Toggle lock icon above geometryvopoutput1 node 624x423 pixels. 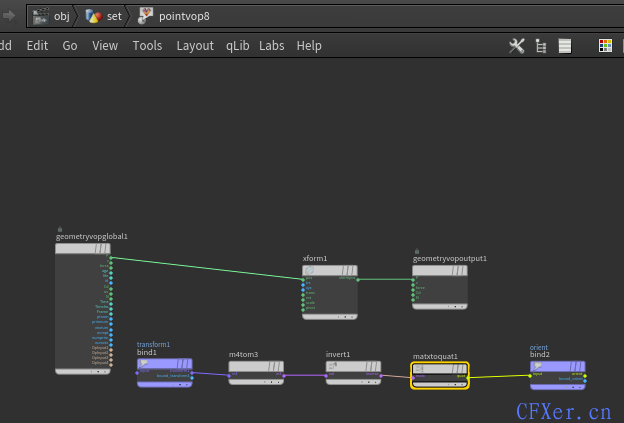click(x=417, y=250)
